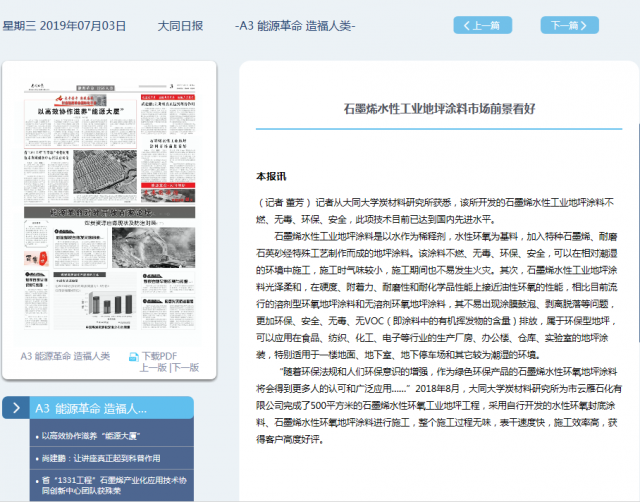Screen dimensions: 640x502
Task: Download the page via 下载PDF link
Action: point(159,356)
